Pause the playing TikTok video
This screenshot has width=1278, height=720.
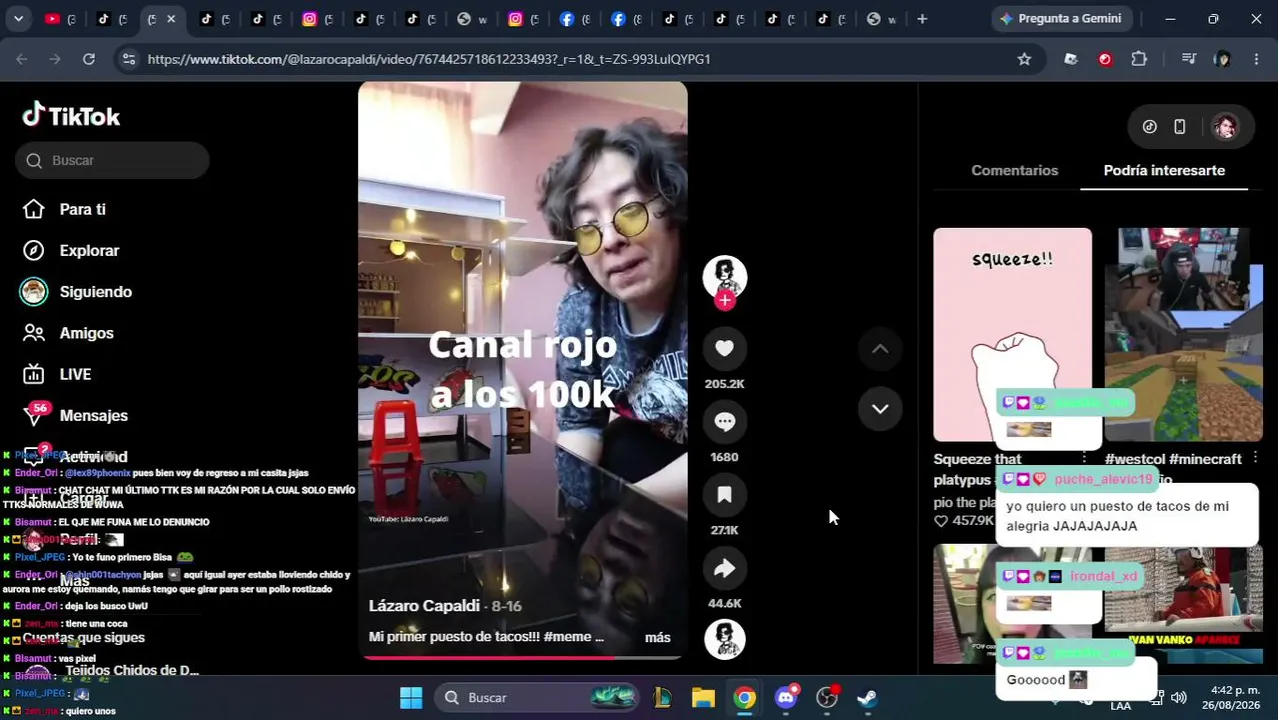tap(522, 370)
